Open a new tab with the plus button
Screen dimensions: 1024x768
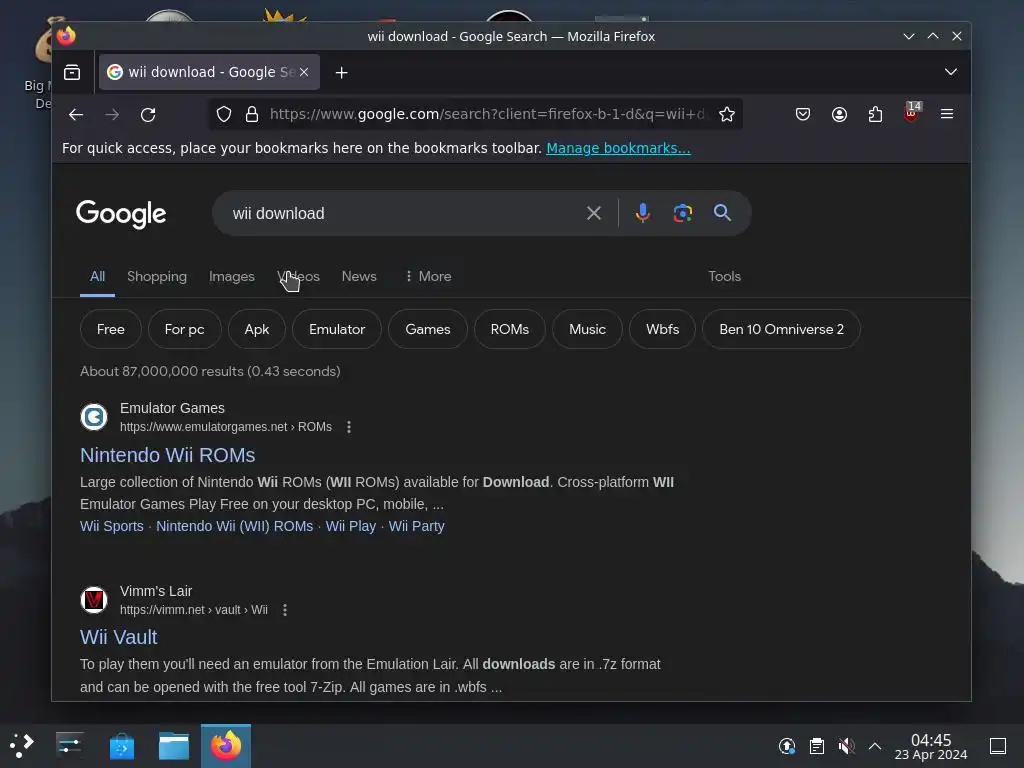(x=342, y=72)
